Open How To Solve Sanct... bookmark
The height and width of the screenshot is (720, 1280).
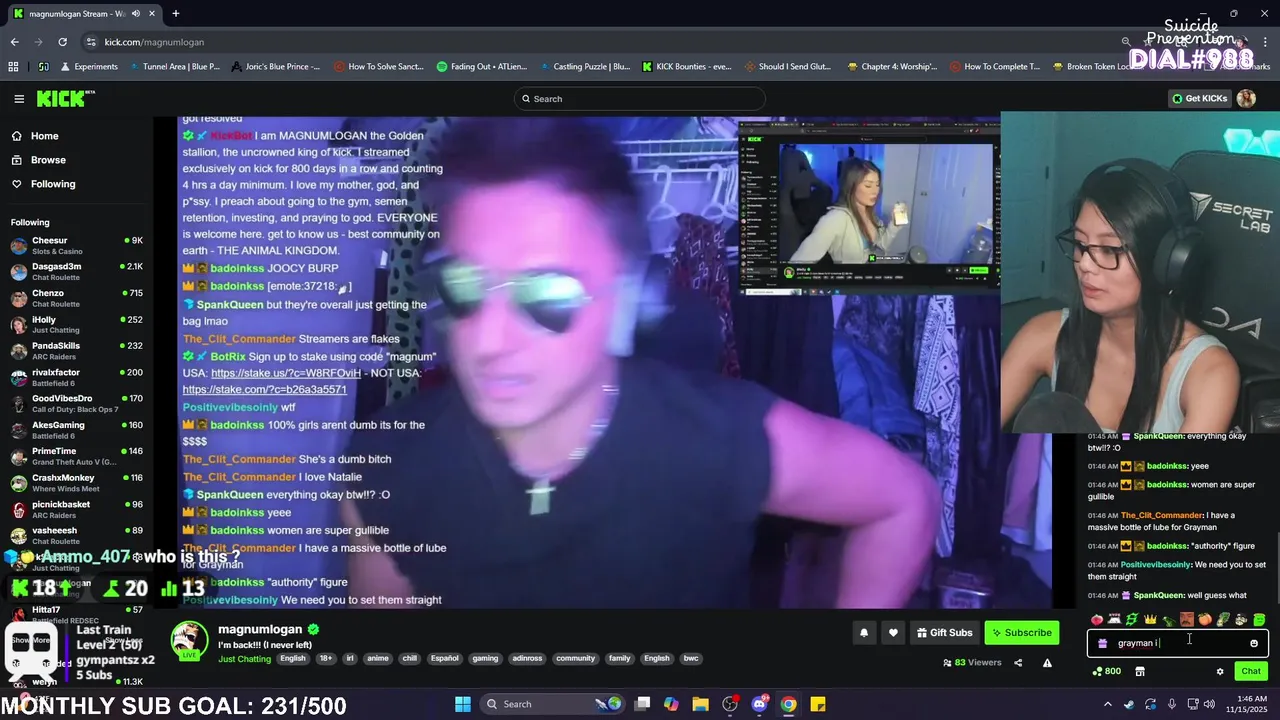click(379, 67)
